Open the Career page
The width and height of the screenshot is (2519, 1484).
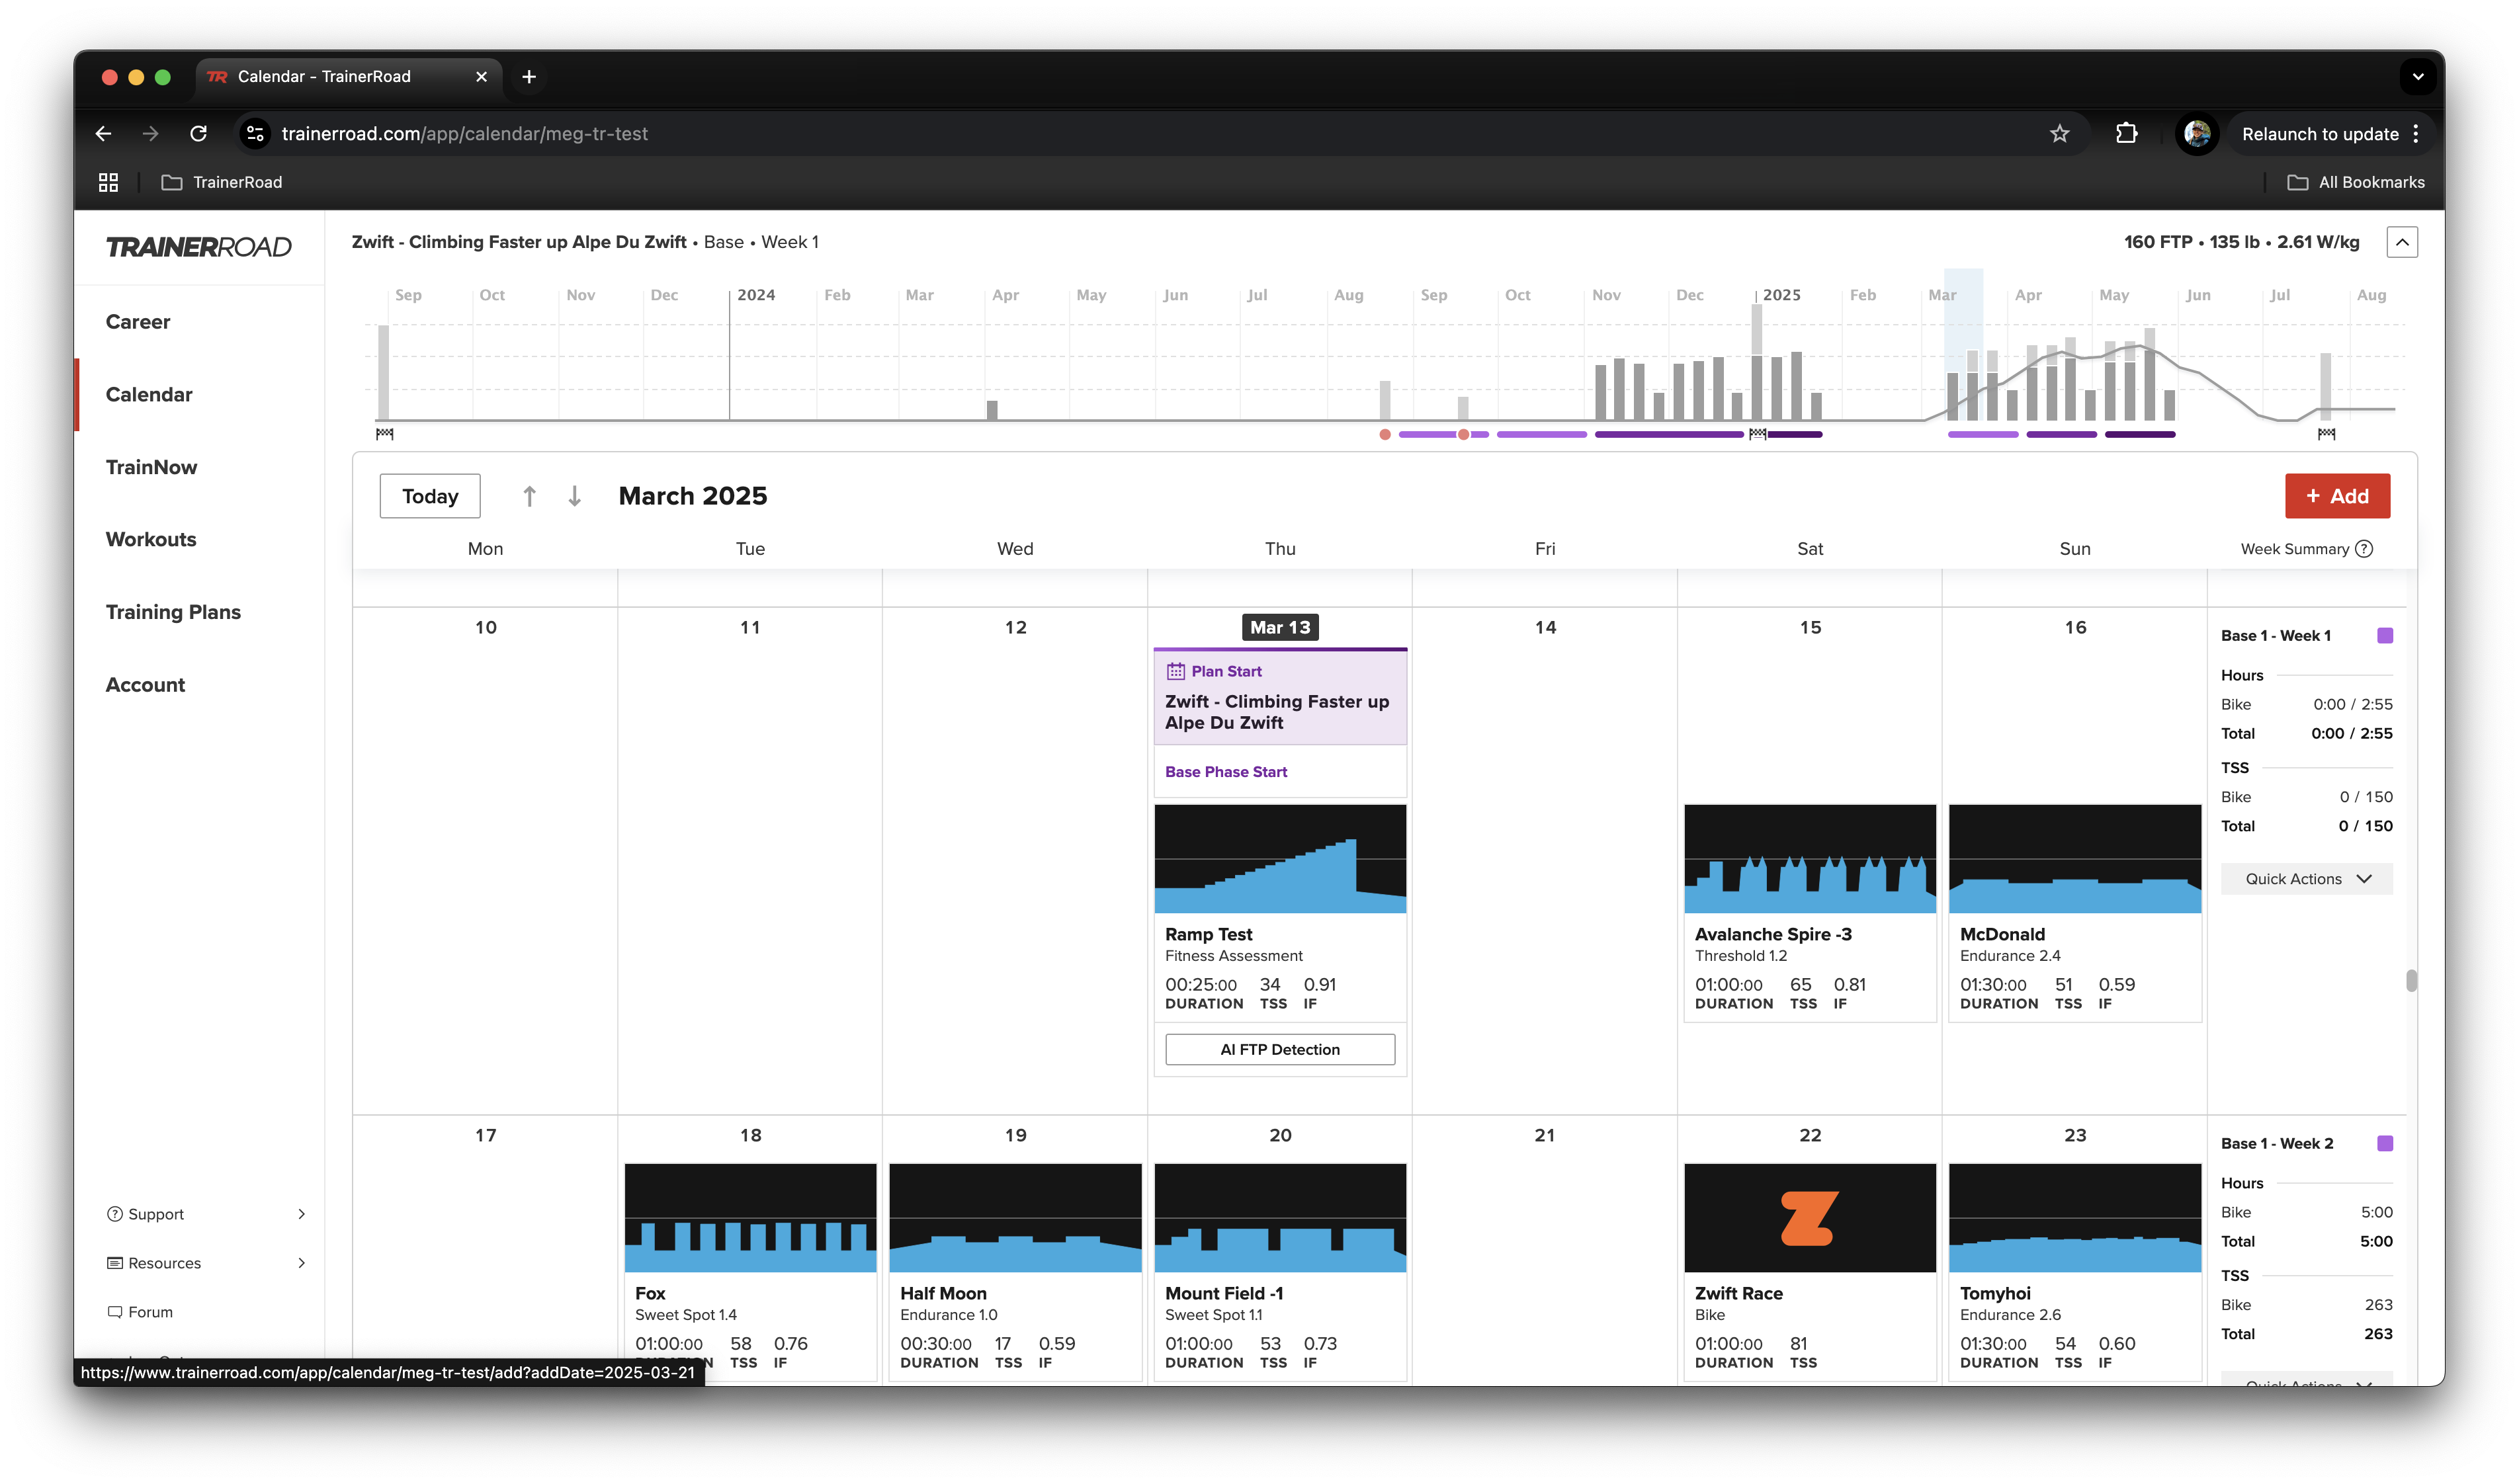click(138, 322)
